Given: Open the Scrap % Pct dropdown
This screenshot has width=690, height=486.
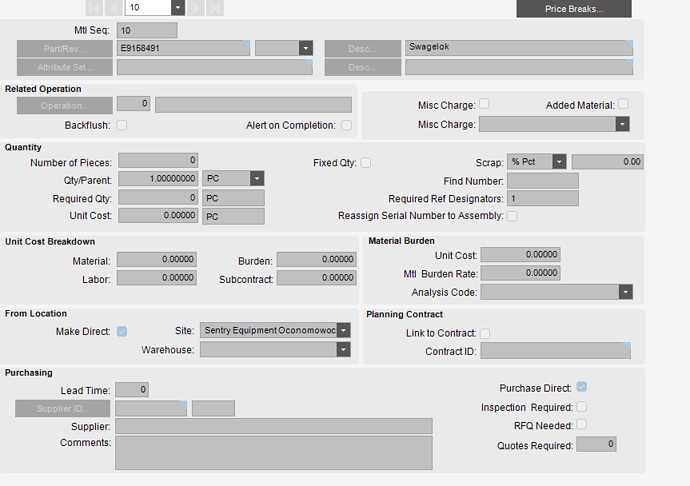Looking at the screenshot, I should click(559, 162).
